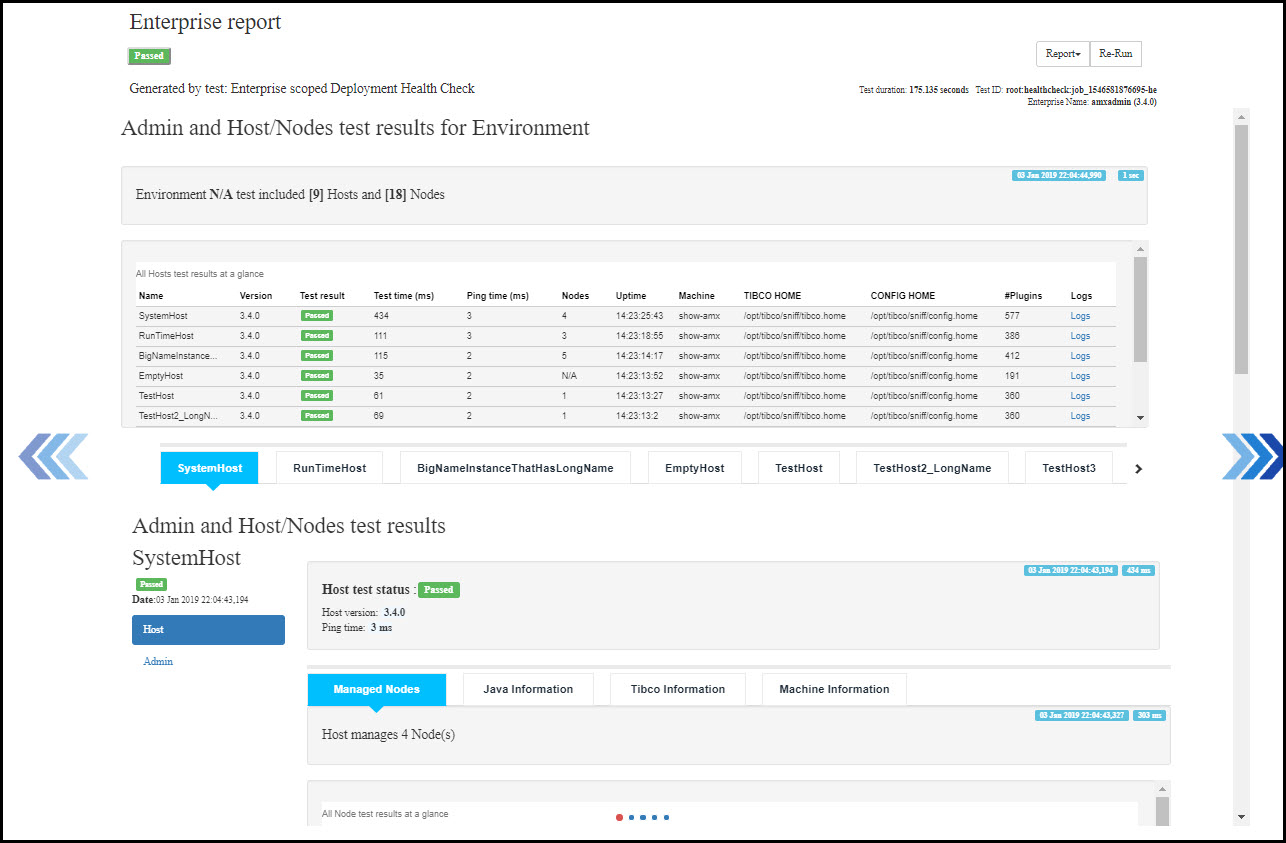This screenshot has height=843, width=1286.
Task: Click the hosts table scrollbar thumb
Action: 1140,308
